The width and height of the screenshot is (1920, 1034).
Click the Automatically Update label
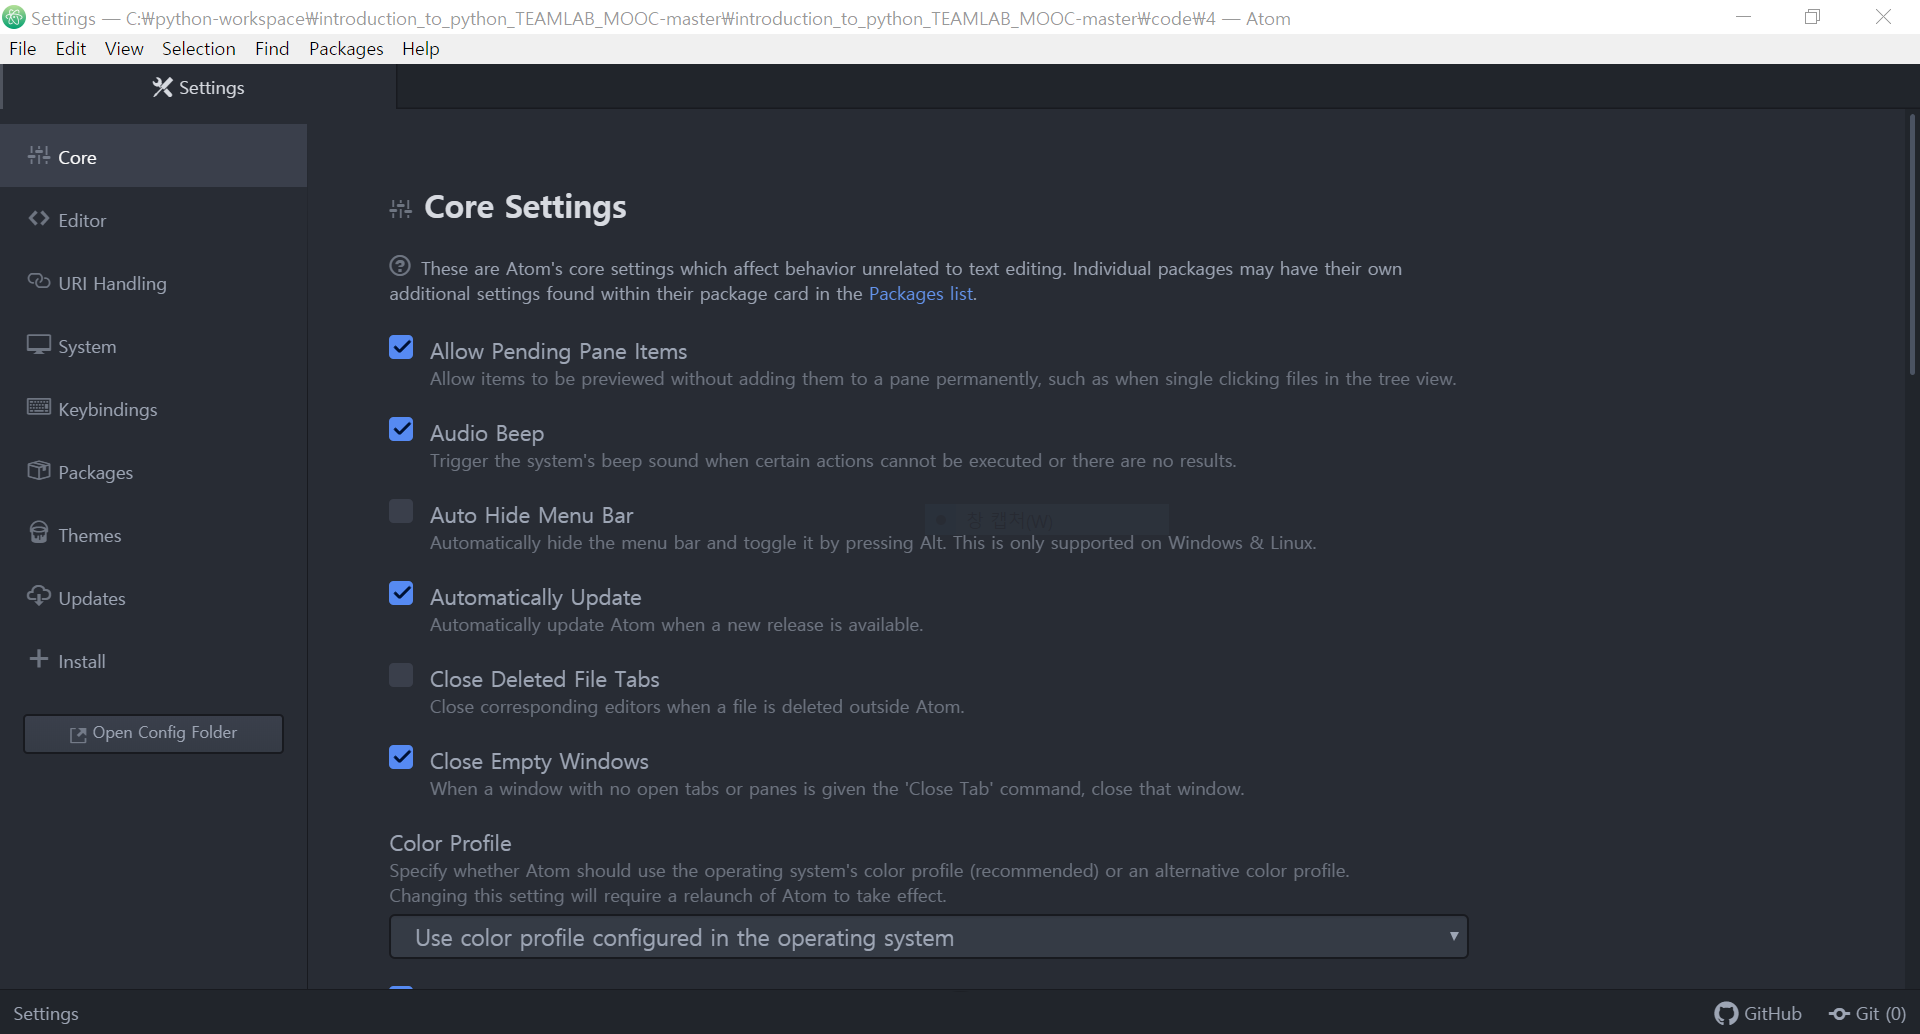(x=535, y=597)
